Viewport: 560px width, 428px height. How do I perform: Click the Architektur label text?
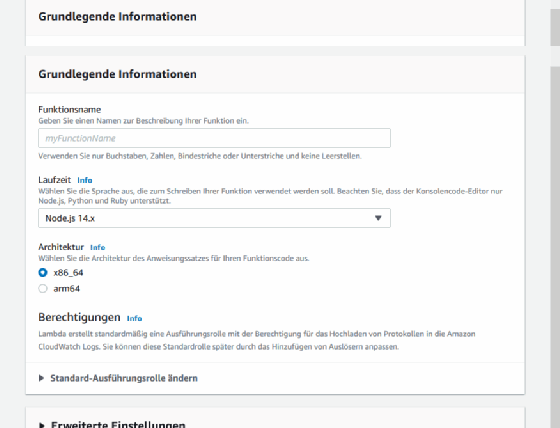(61, 247)
